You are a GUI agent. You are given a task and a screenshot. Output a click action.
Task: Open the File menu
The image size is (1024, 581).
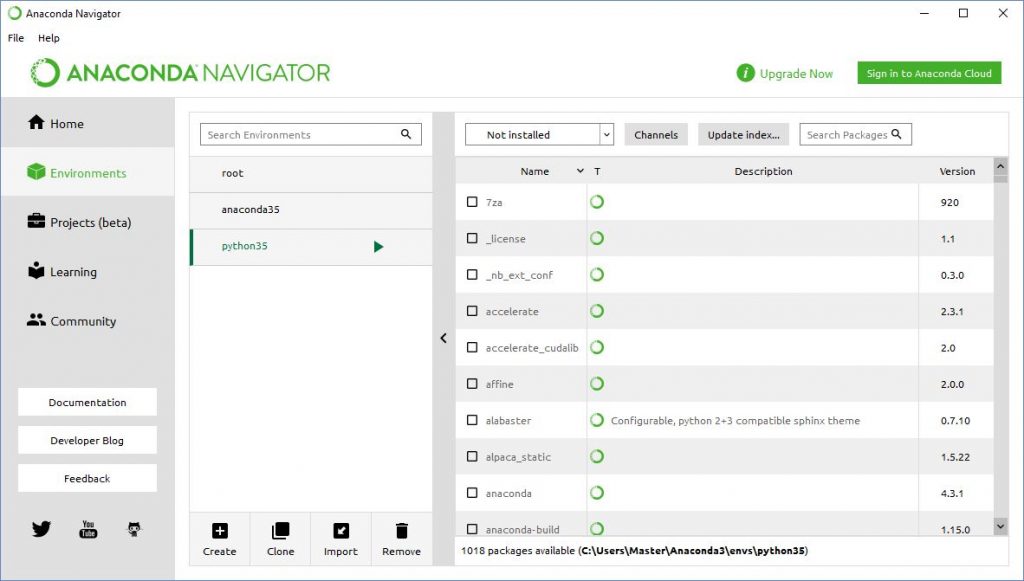pos(16,38)
